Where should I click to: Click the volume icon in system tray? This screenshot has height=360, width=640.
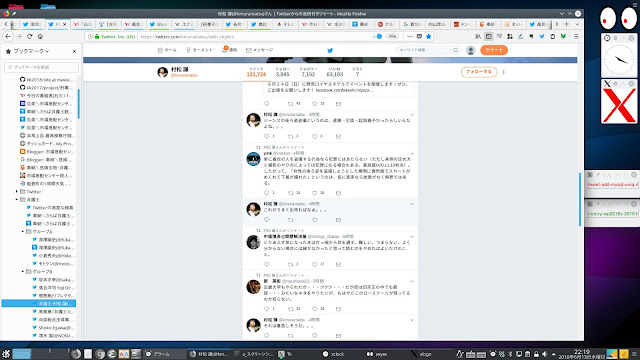tap(544, 354)
